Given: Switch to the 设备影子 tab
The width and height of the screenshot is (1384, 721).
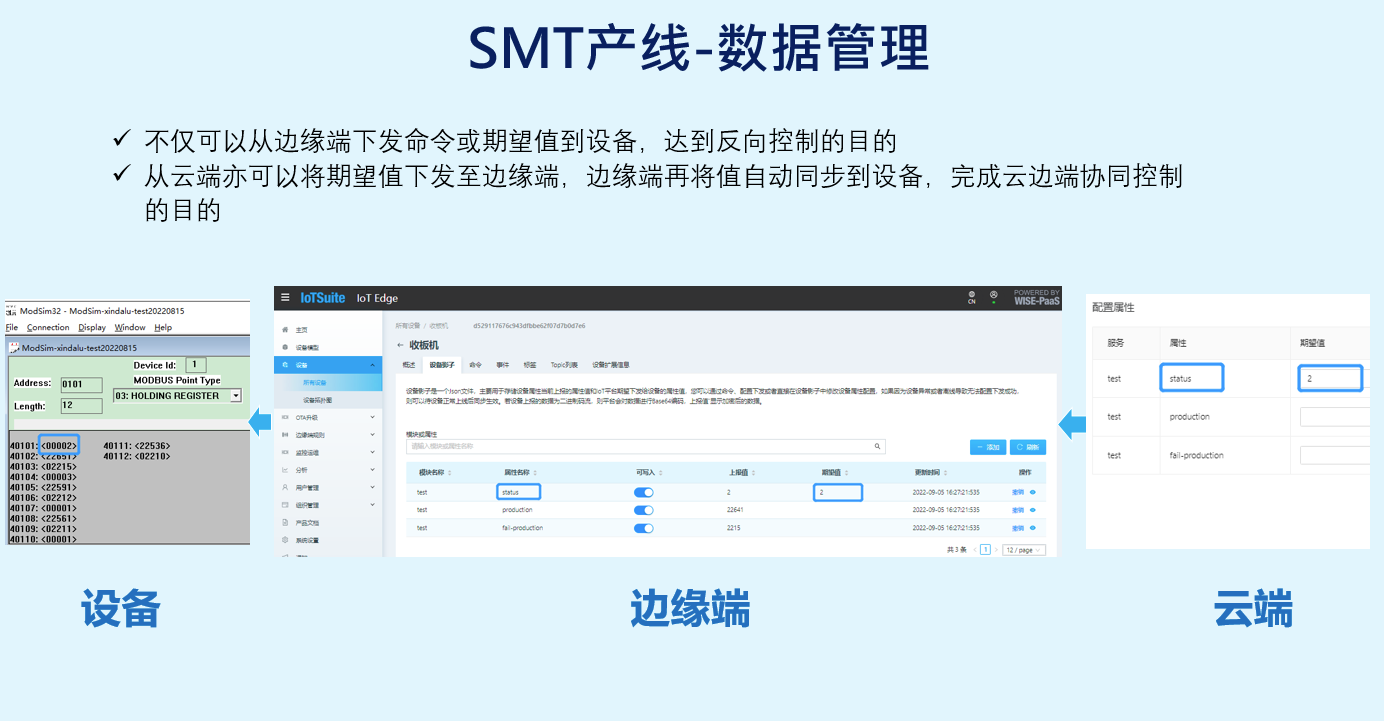Looking at the screenshot, I should tap(442, 365).
